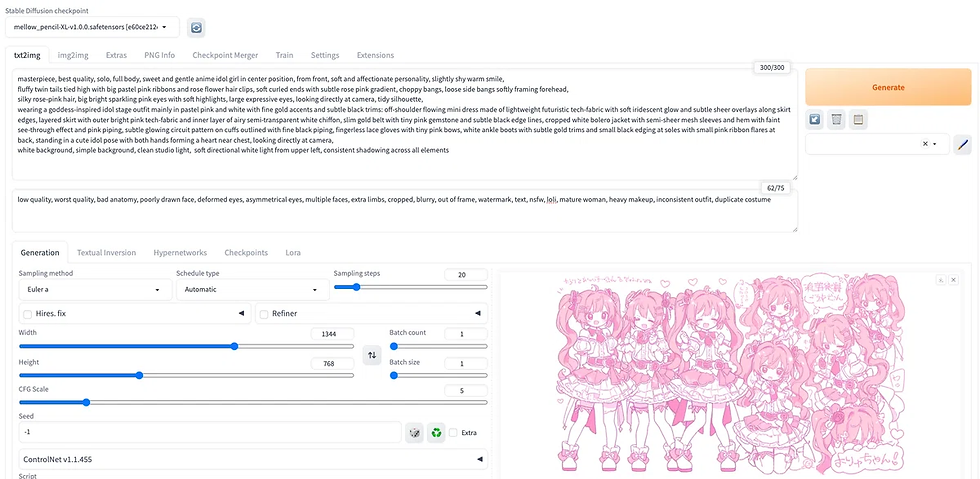Click the Batch size number box
The image size is (980, 479).
(466, 363)
